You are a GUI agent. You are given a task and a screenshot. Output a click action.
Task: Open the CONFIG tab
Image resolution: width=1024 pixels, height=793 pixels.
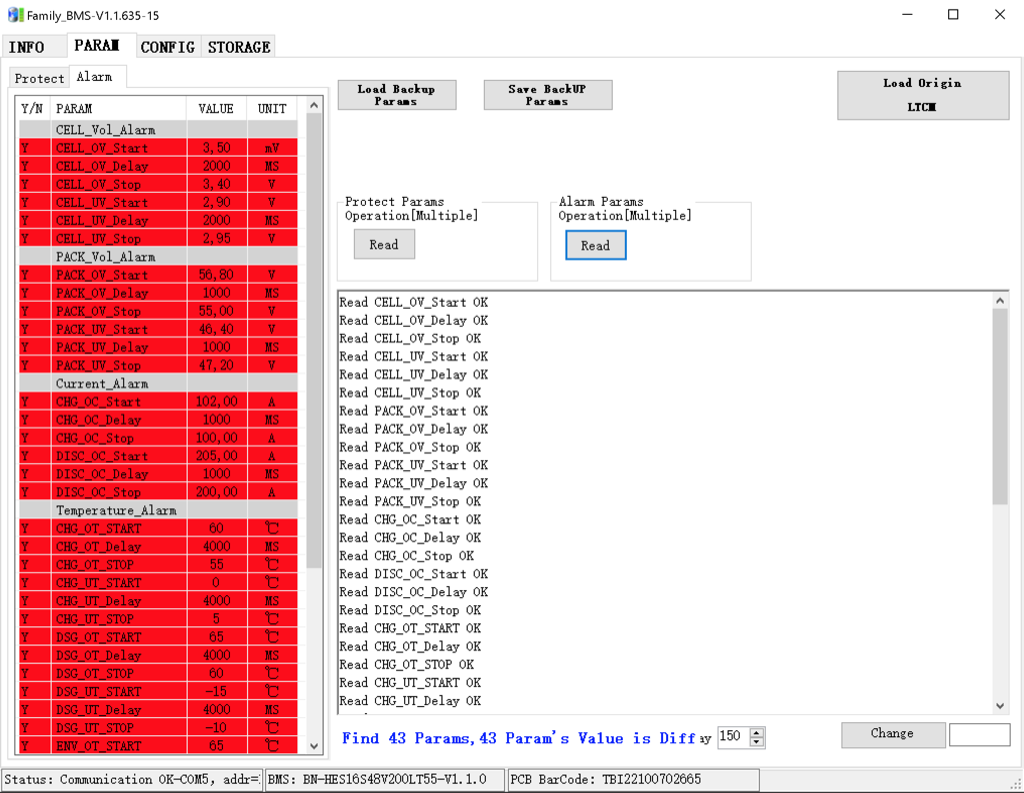[168, 47]
